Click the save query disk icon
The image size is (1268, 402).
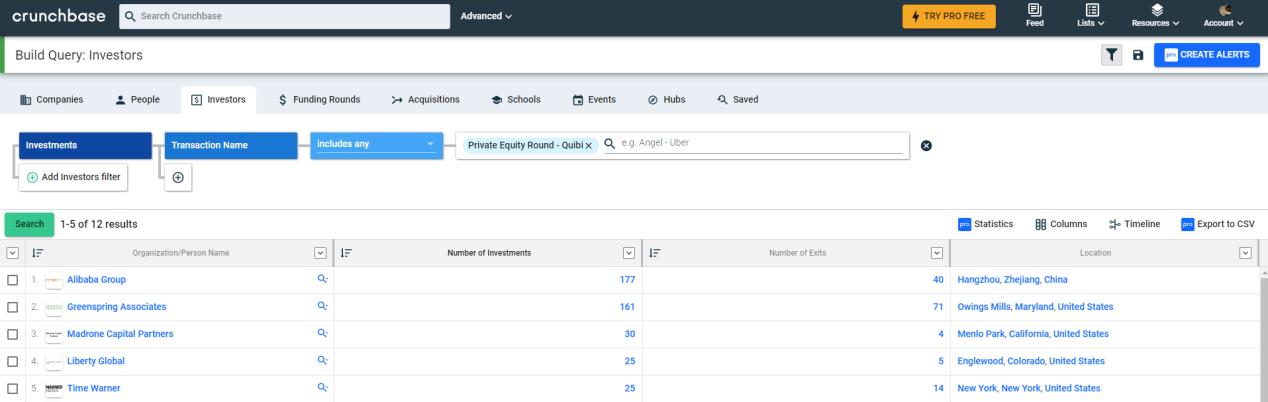pyautogui.click(x=1137, y=56)
